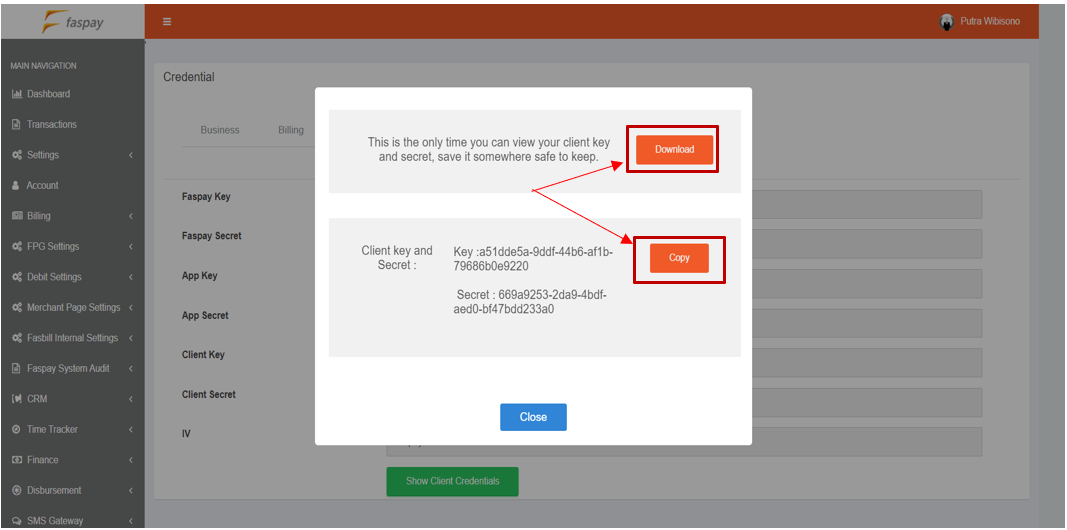Click the Secret 669a9253 value text
Viewport: 1067px width, 530px height.
tap(531, 302)
